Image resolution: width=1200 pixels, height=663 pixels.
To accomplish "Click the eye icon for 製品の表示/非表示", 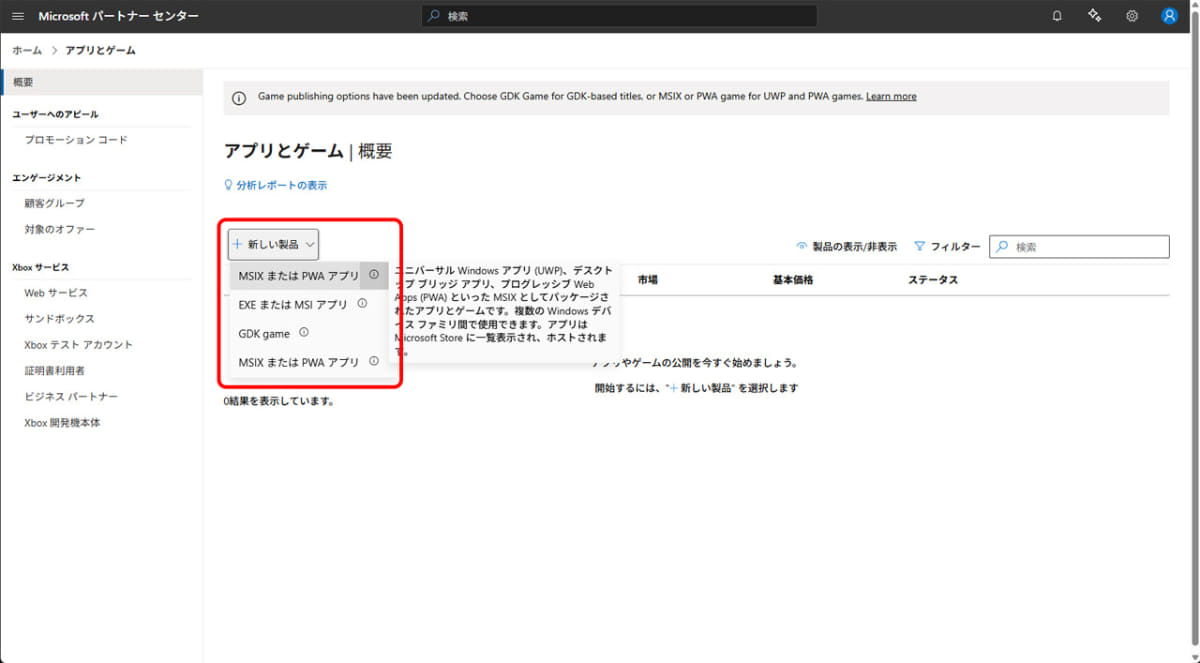I will pyautogui.click(x=801, y=246).
